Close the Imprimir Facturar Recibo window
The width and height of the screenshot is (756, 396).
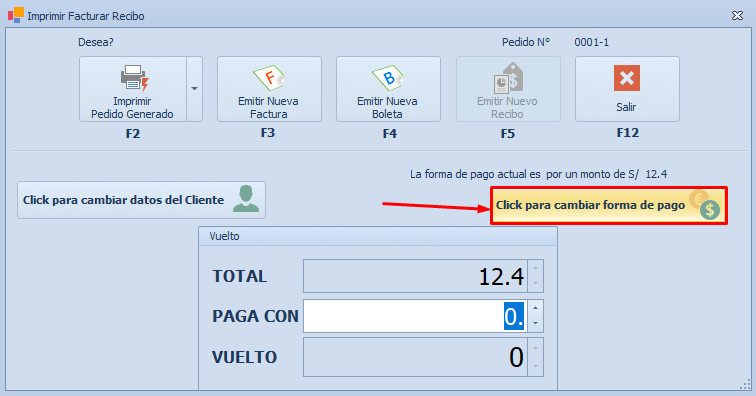[x=737, y=15]
